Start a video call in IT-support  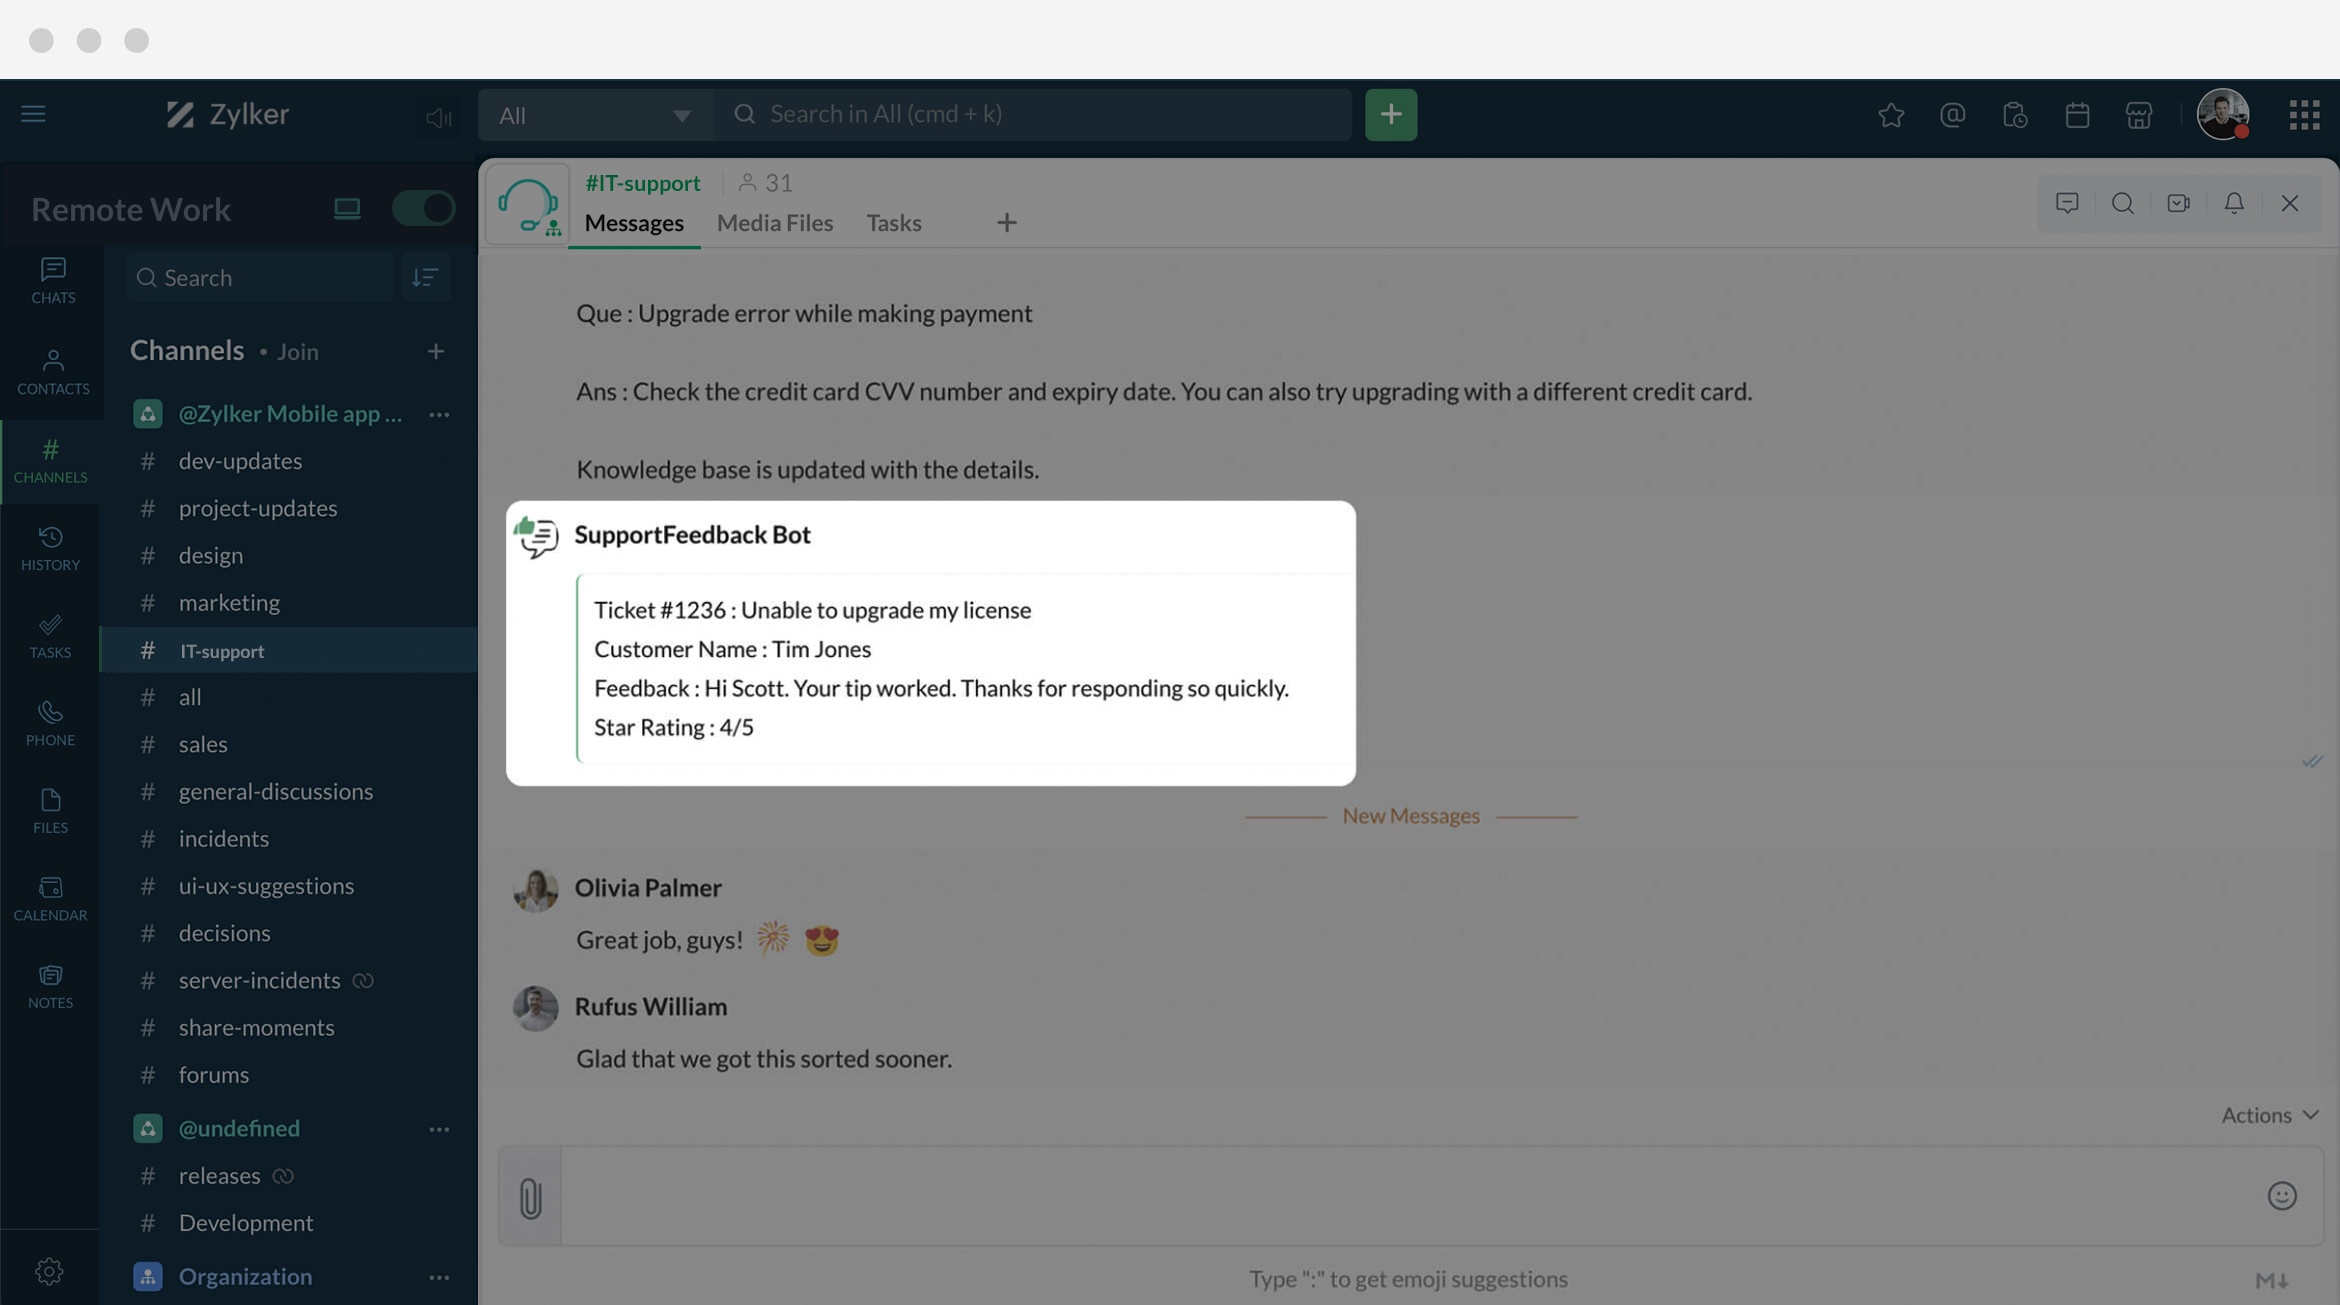click(2178, 204)
